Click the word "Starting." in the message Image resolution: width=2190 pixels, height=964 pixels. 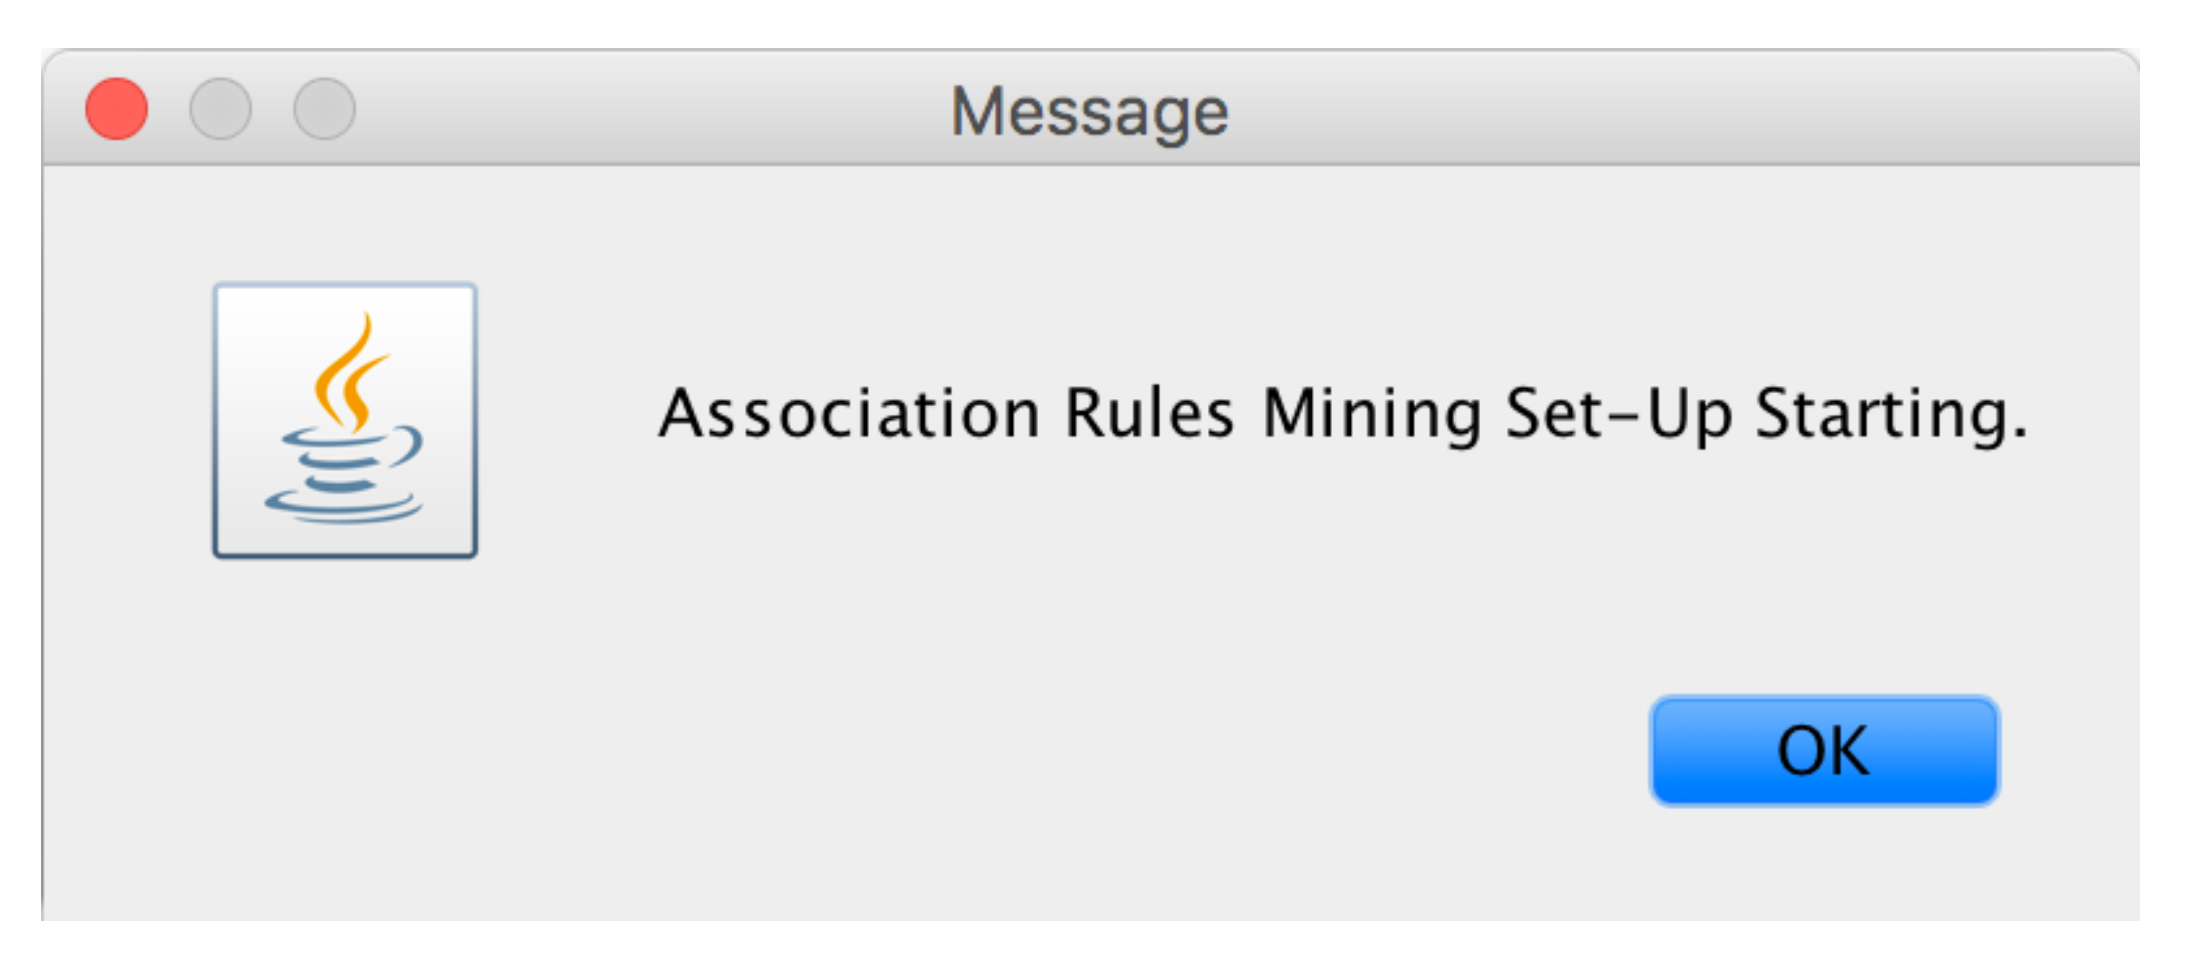coord(1891,413)
